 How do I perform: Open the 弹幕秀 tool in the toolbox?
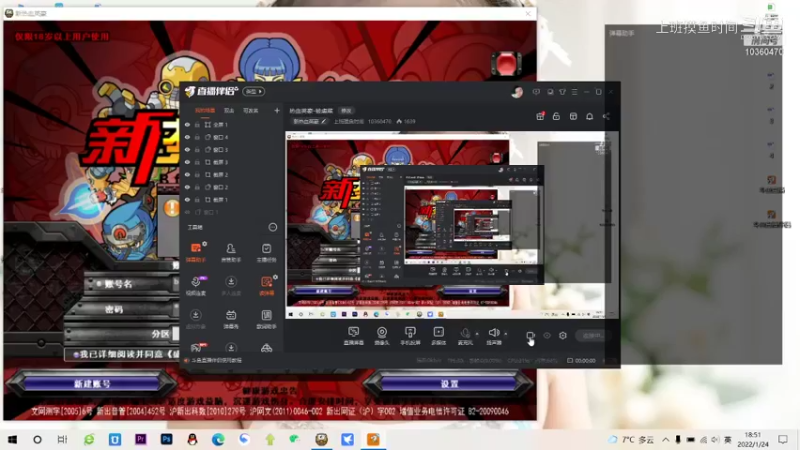[231, 319]
